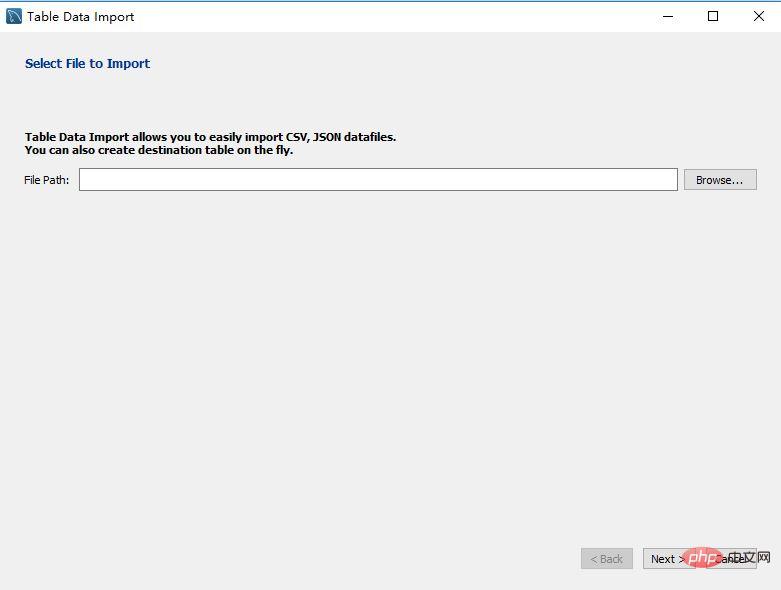The width and height of the screenshot is (781, 590).
Task: Click empty title bar area right of the title
Action: [400, 16]
